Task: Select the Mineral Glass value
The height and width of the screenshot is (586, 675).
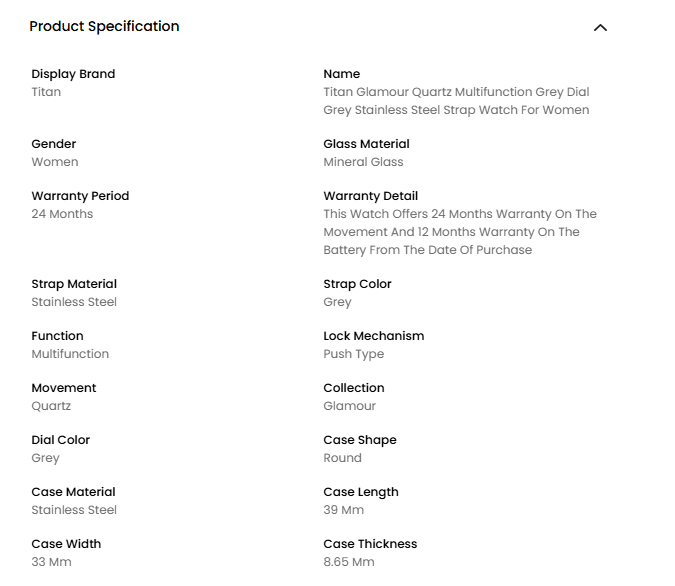Action: tap(363, 162)
